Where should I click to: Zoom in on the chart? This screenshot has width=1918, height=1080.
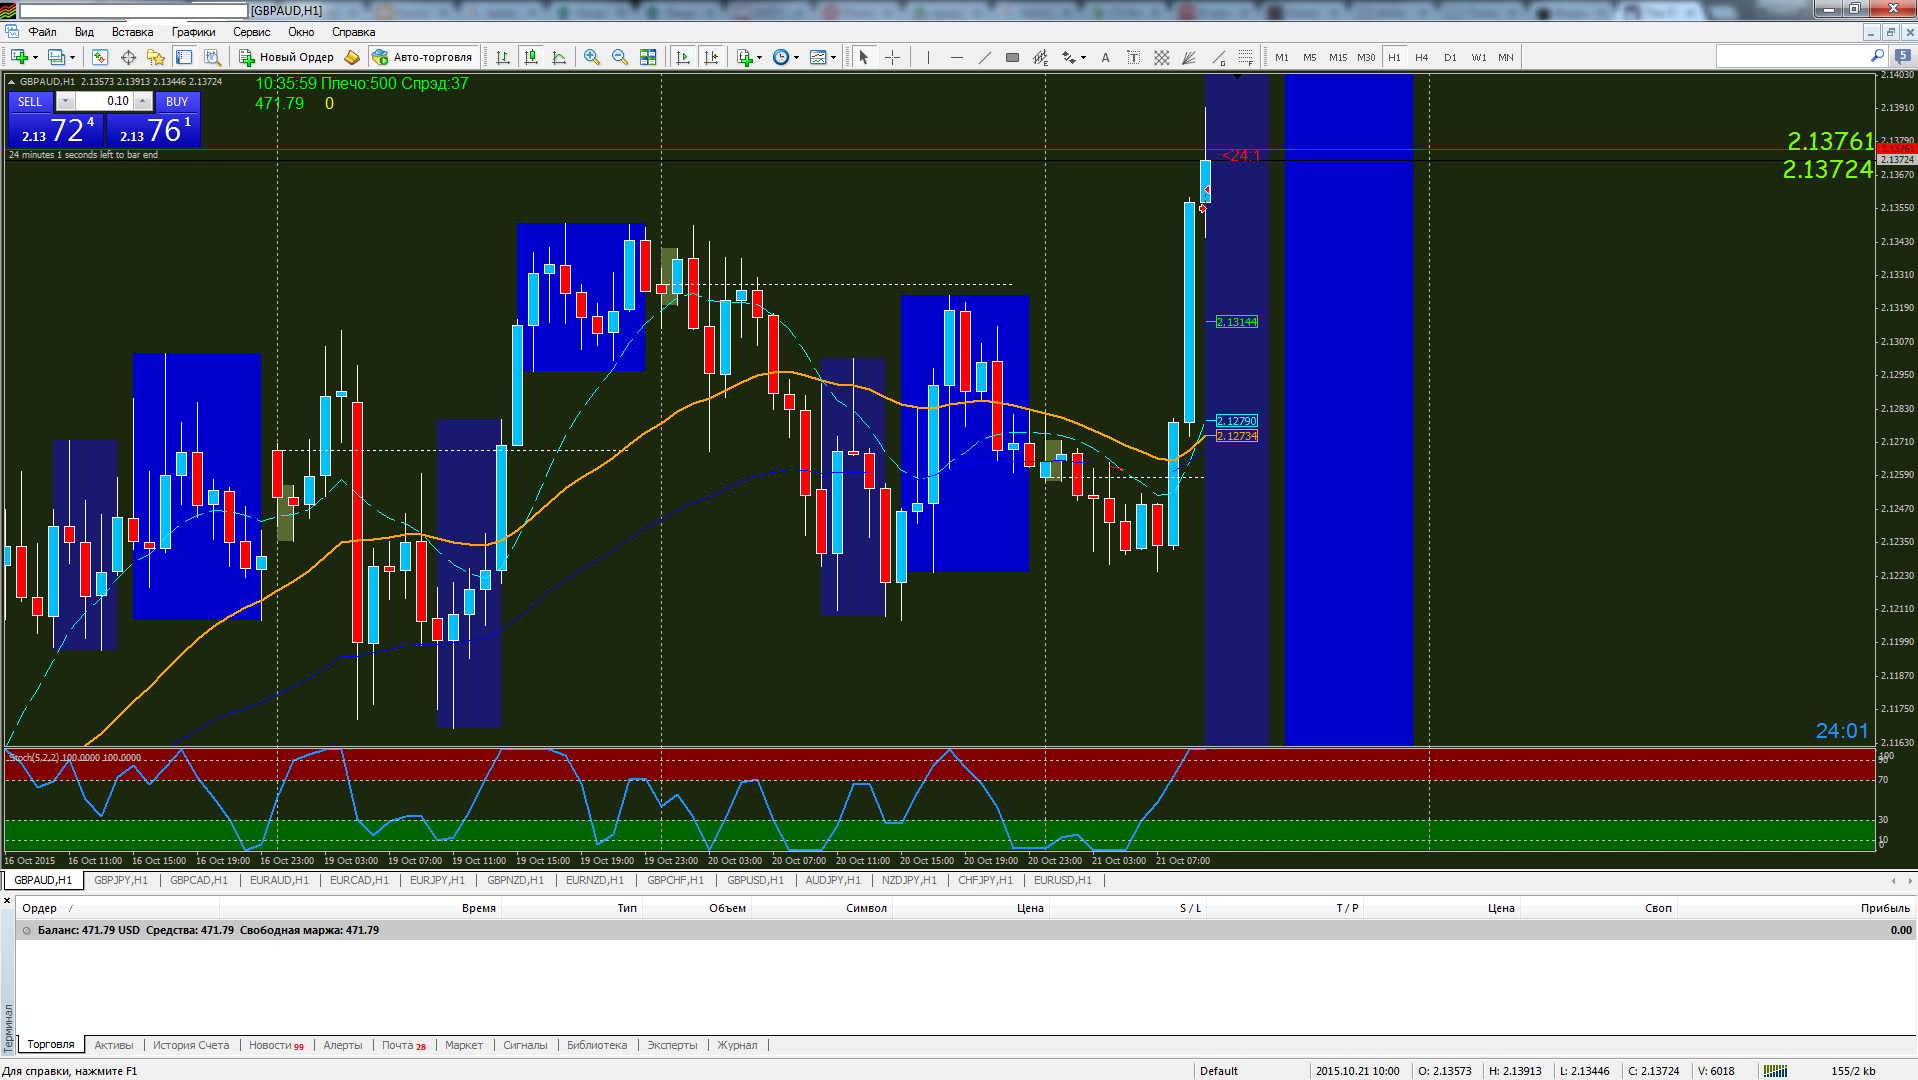point(592,57)
